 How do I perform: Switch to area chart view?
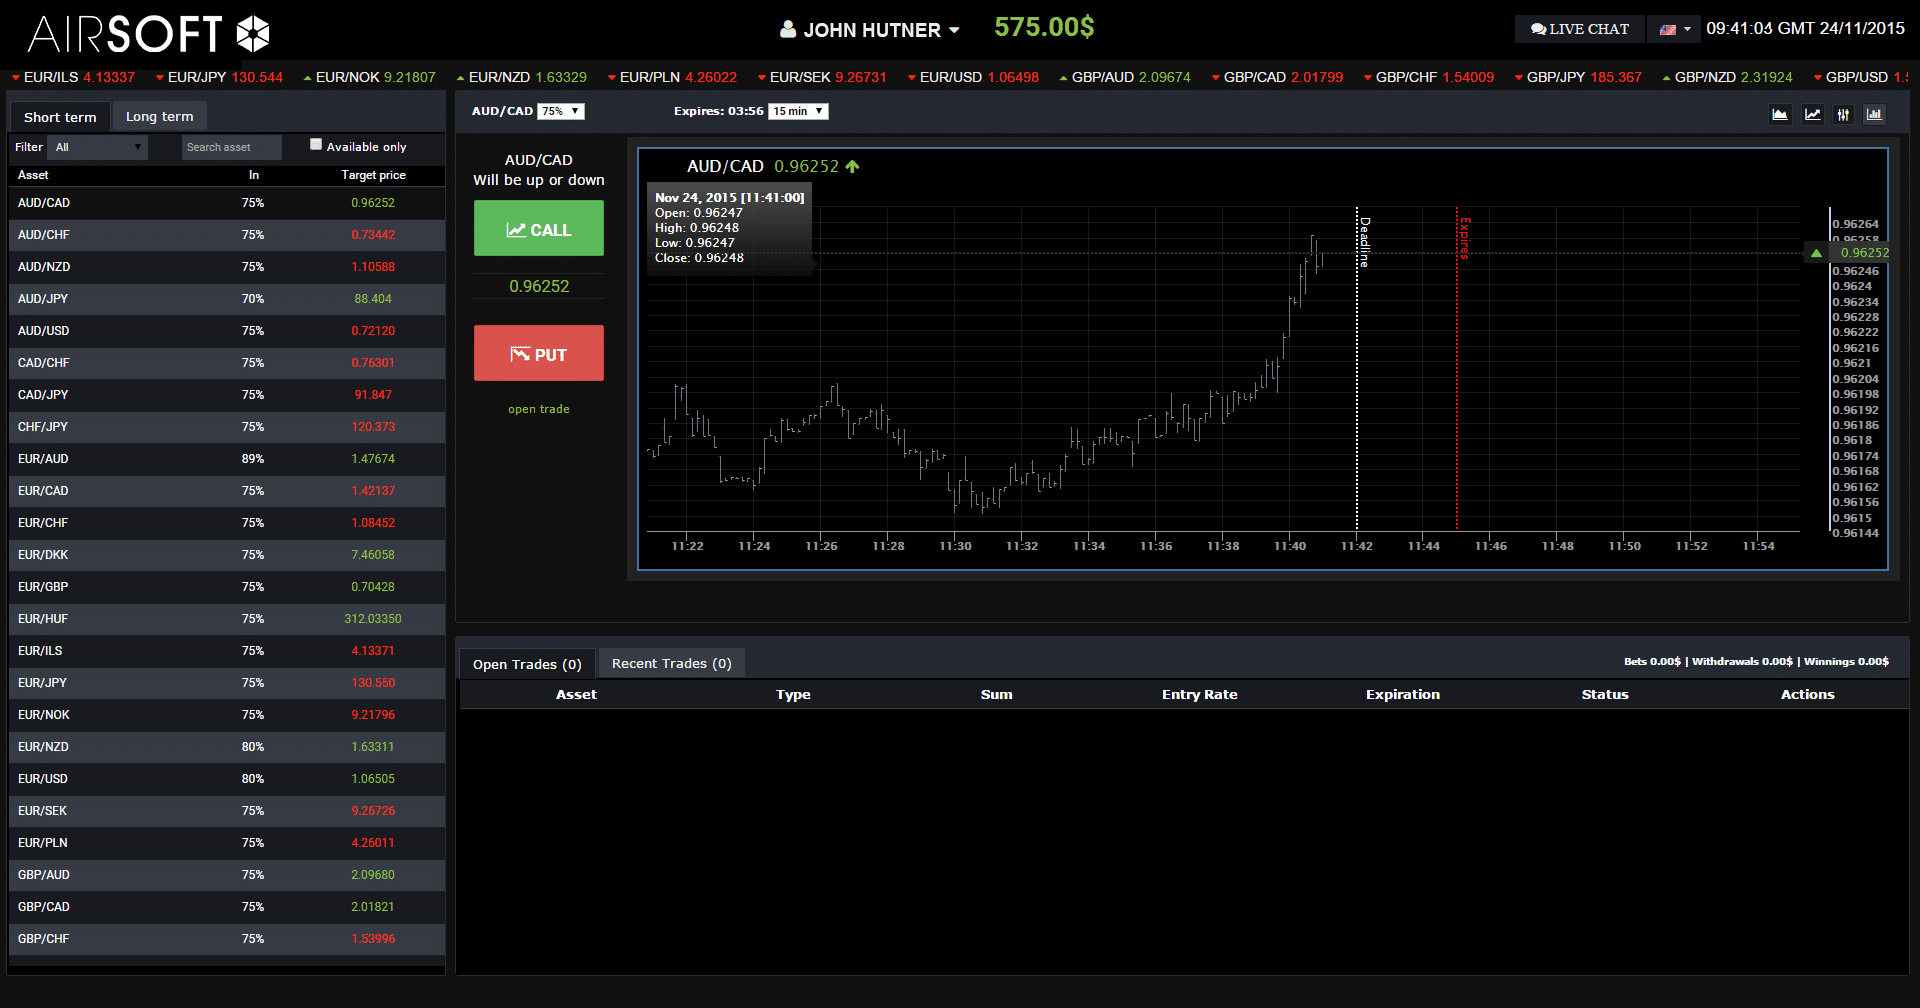coord(1780,115)
